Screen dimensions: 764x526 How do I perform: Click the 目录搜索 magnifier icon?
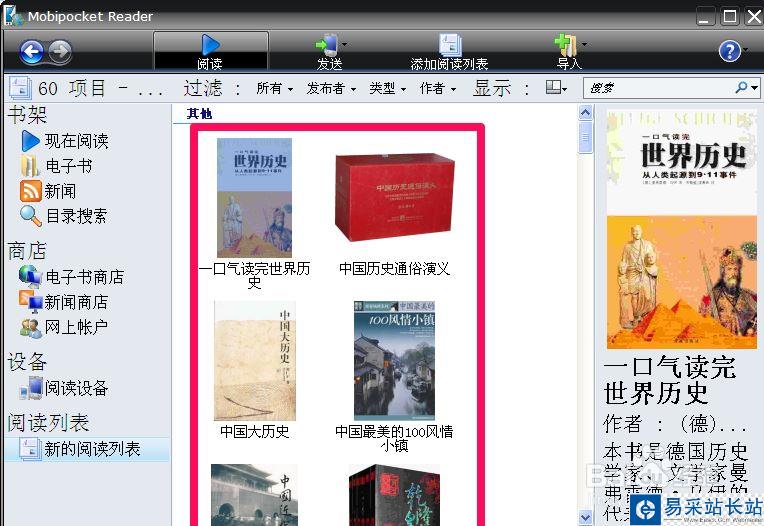click(30, 216)
